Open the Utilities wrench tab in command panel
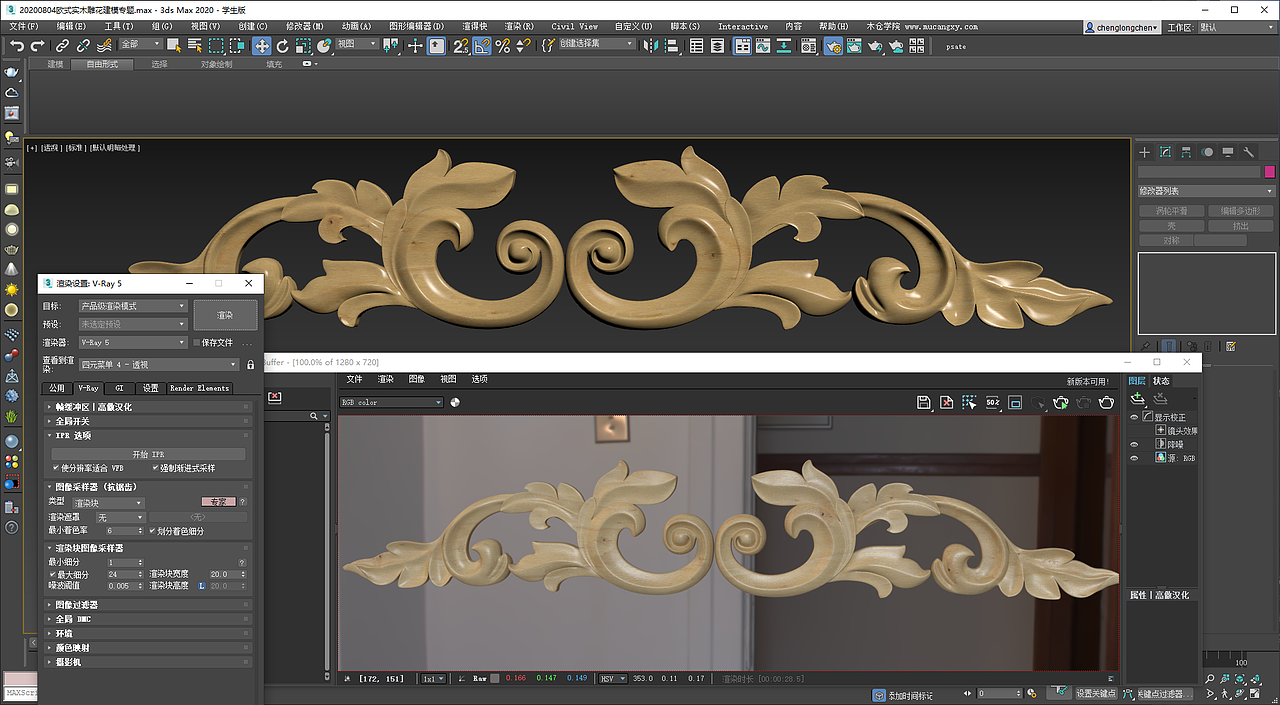 tap(1249, 152)
